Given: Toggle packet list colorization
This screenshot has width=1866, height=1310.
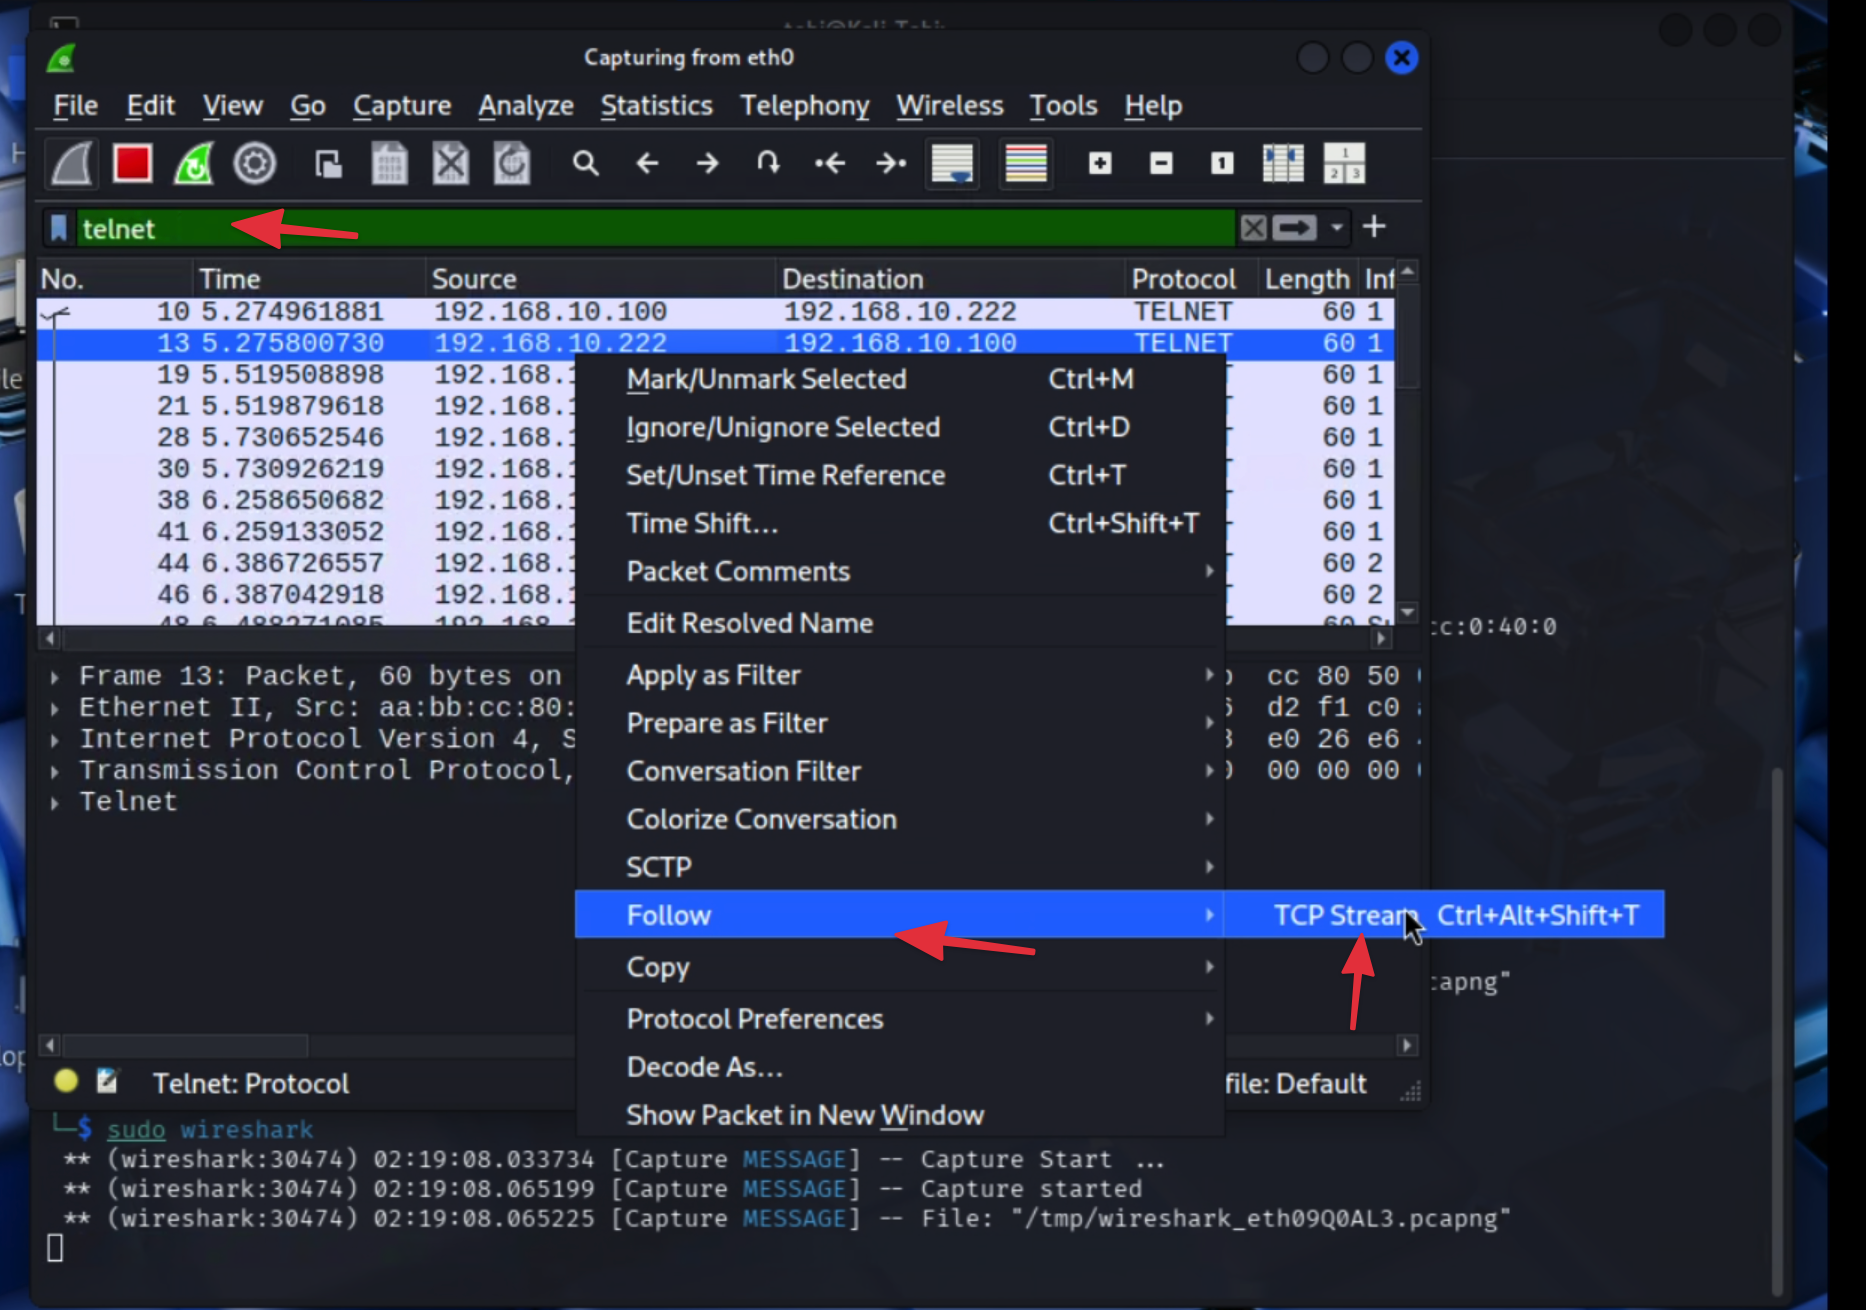Looking at the screenshot, I should tap(1025, 163).
